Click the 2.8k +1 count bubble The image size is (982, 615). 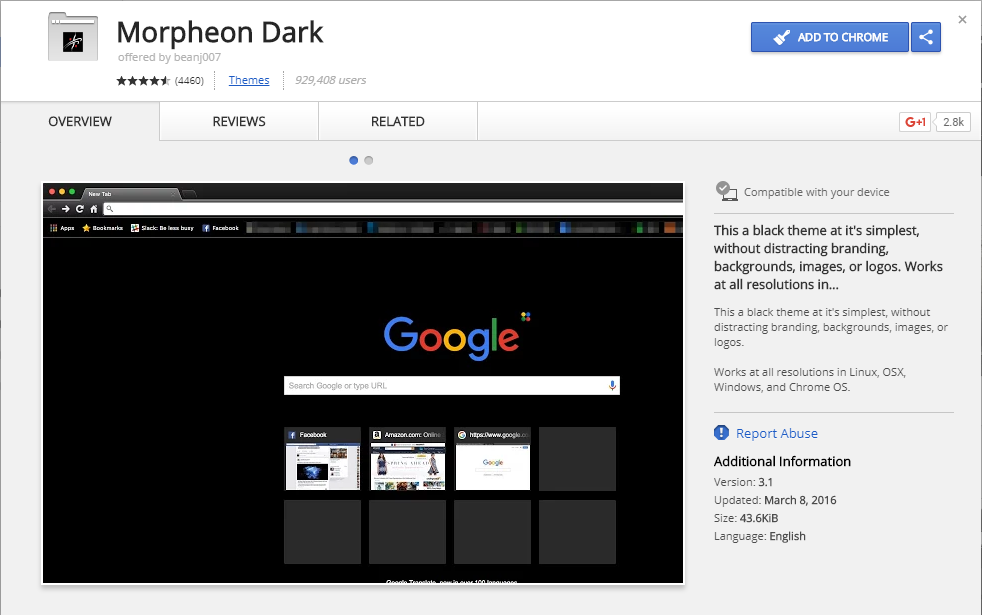click(953, 122)
